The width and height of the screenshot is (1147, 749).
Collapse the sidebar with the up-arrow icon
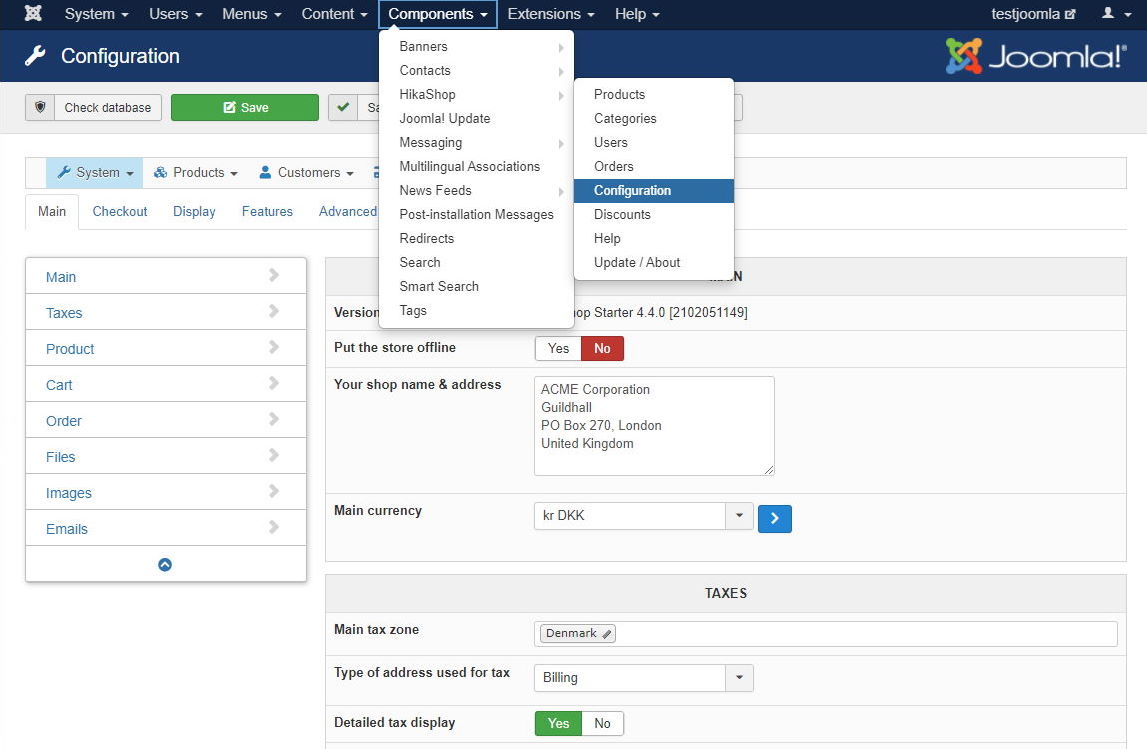165,565
